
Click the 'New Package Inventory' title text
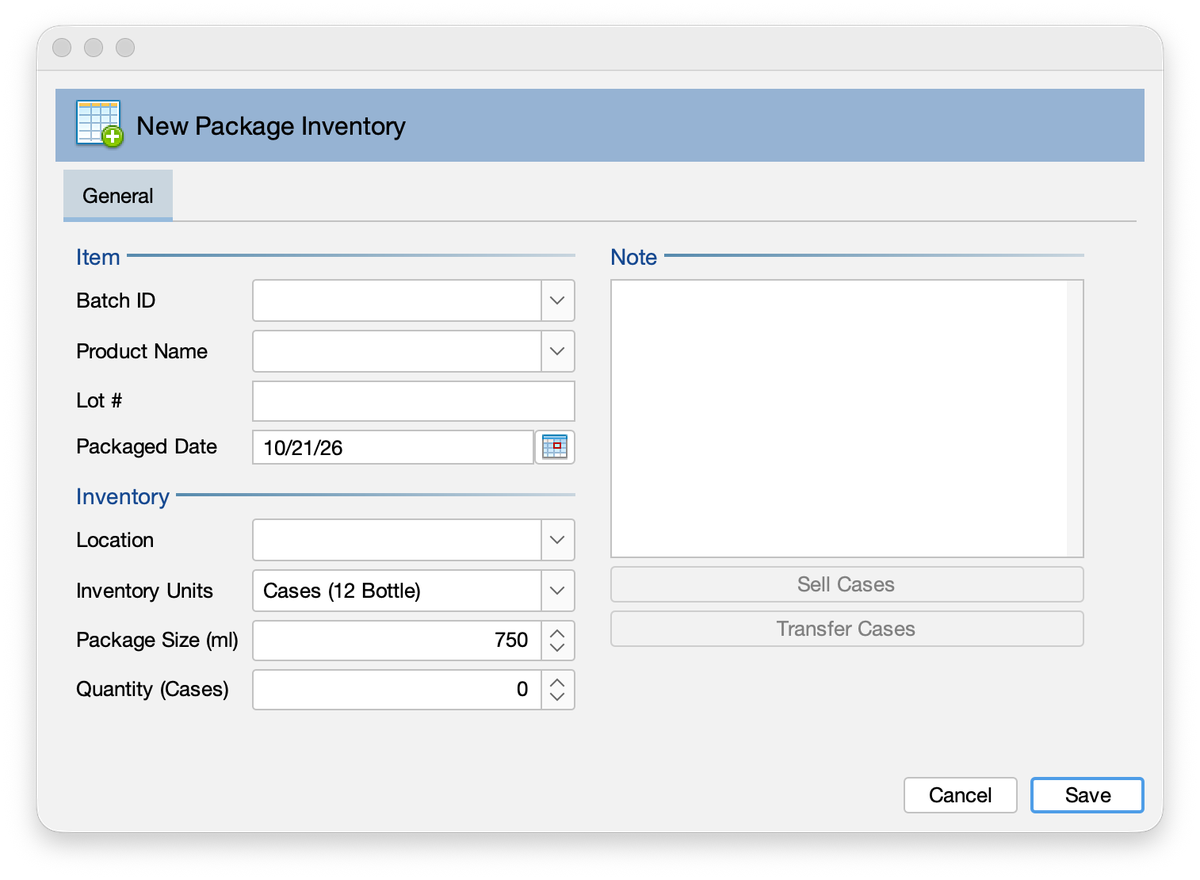271,126
